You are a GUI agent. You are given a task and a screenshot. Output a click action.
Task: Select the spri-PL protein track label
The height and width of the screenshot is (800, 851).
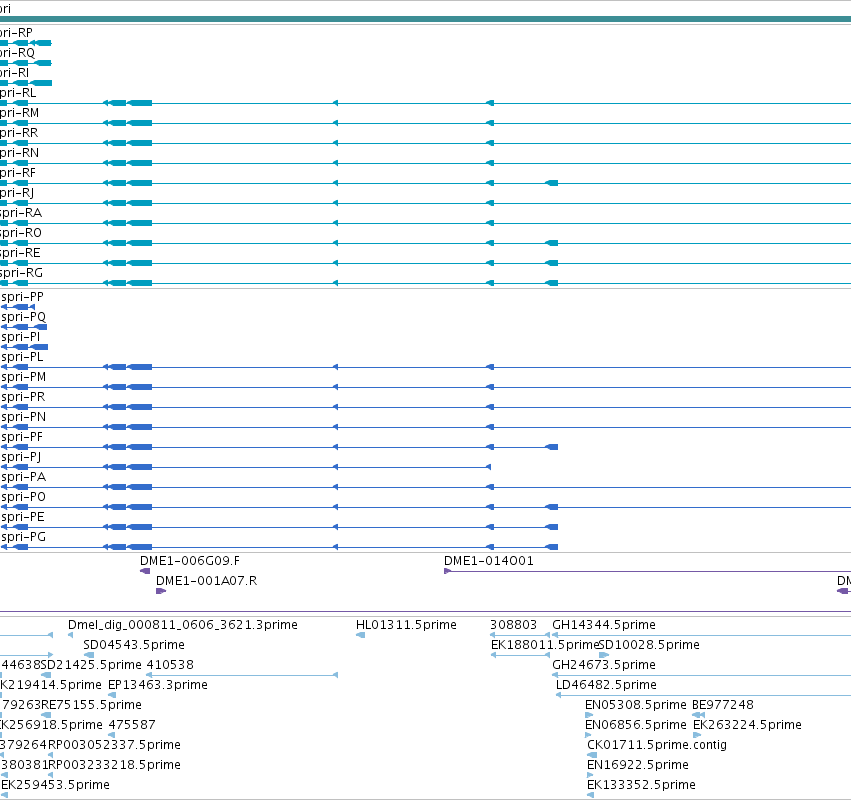(22, 357)
